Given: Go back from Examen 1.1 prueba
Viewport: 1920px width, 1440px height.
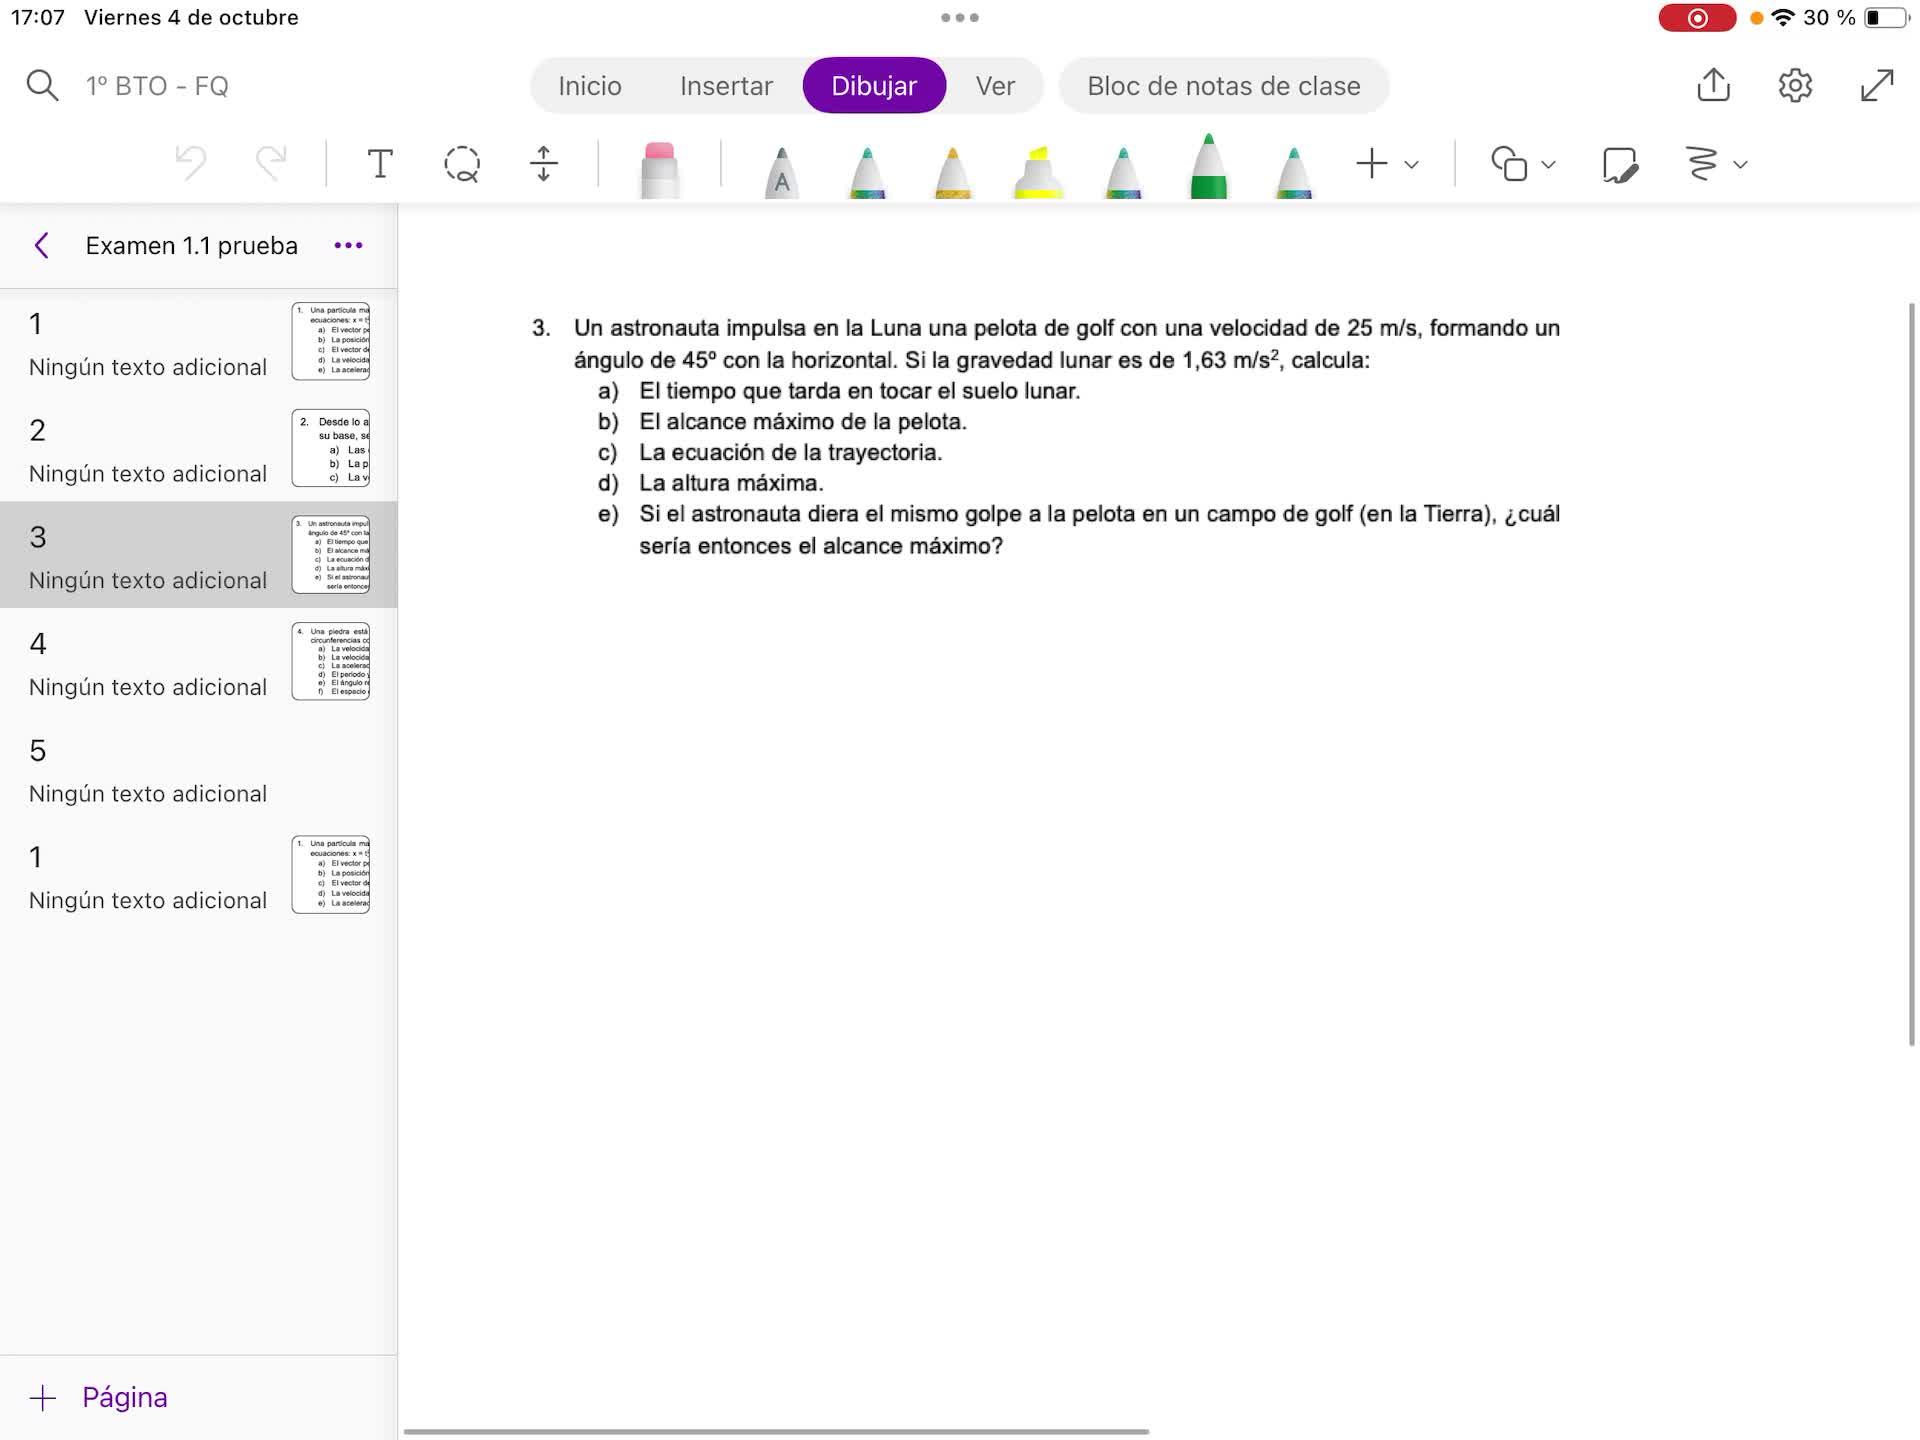Looking at the screenshot, I should pos(42,246).
